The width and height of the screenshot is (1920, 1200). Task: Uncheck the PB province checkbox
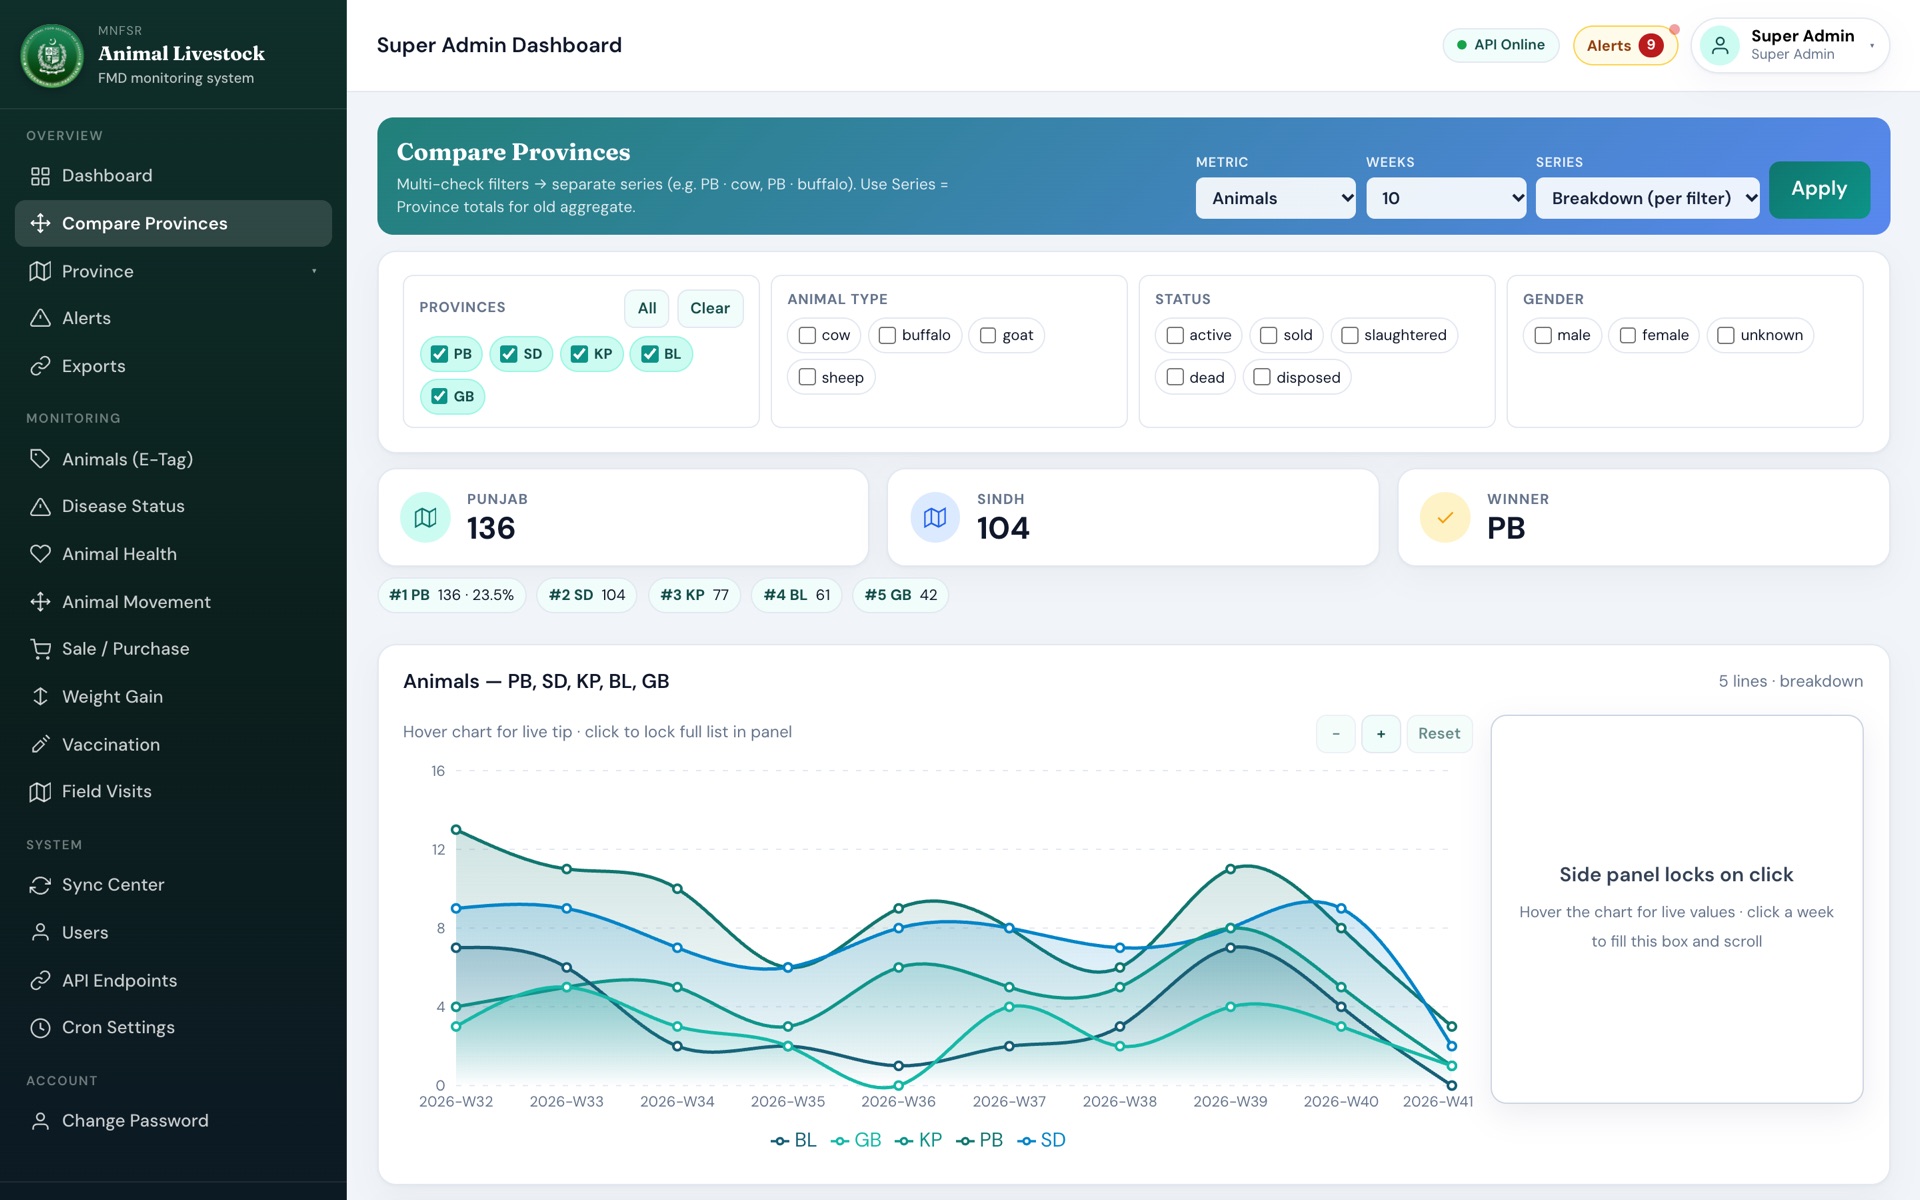[439, 354]
